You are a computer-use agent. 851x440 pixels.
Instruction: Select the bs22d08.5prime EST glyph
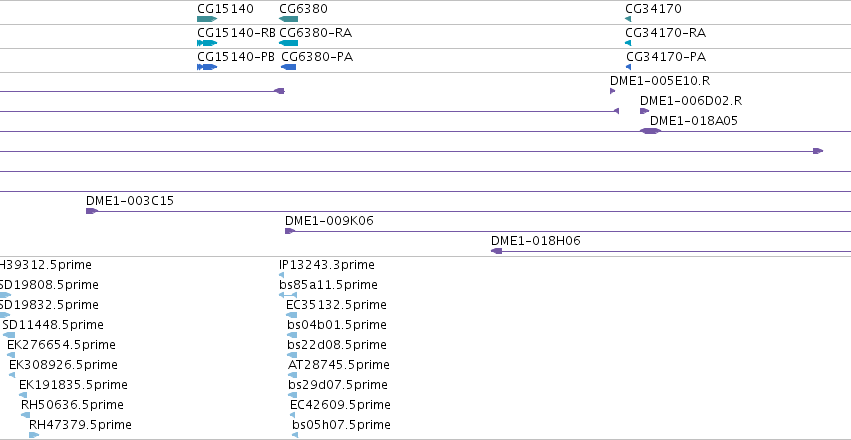coord(292,355)
